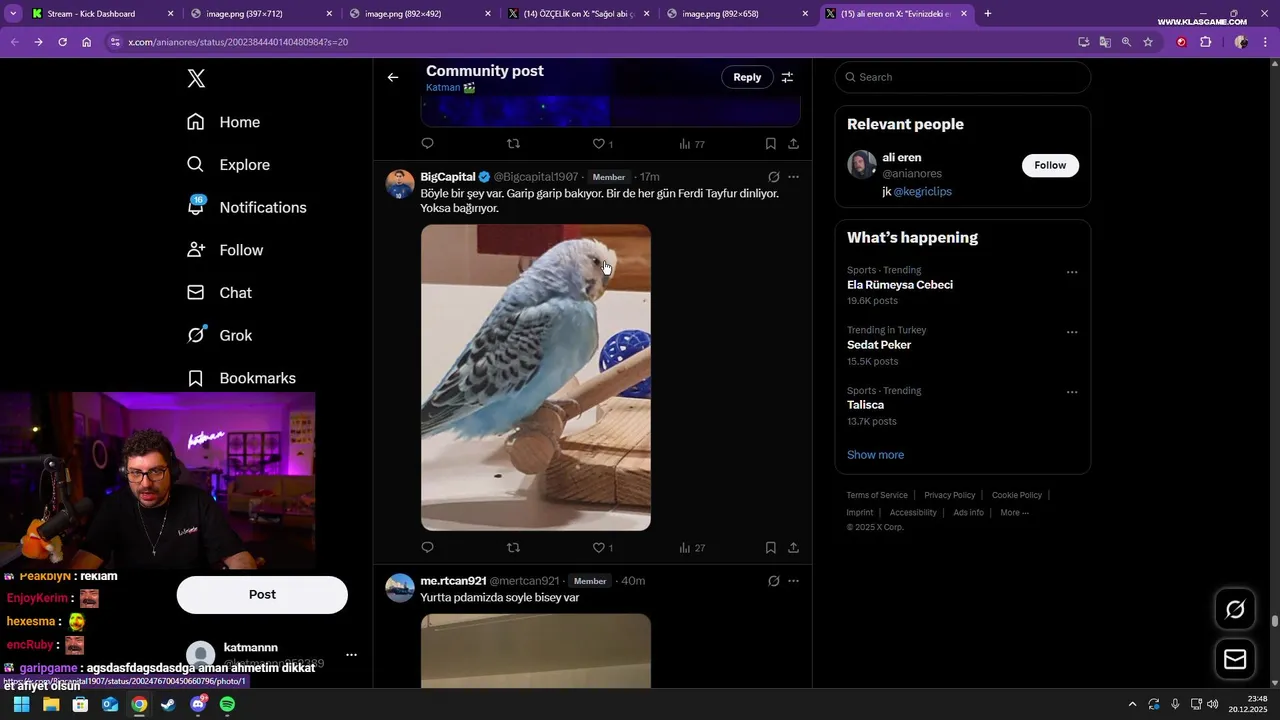1280x720 pixels.
Task: Switch to ÖZÇELİK on X tab
Action: point(579,14)
